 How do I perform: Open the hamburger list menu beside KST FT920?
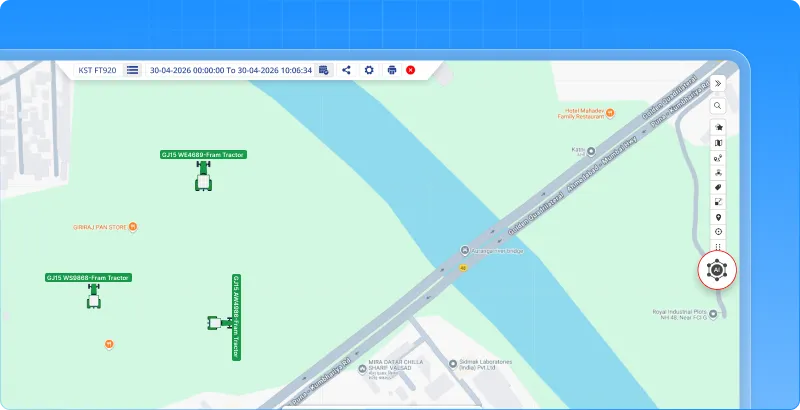pyautogui.click(x=133, y=70)
